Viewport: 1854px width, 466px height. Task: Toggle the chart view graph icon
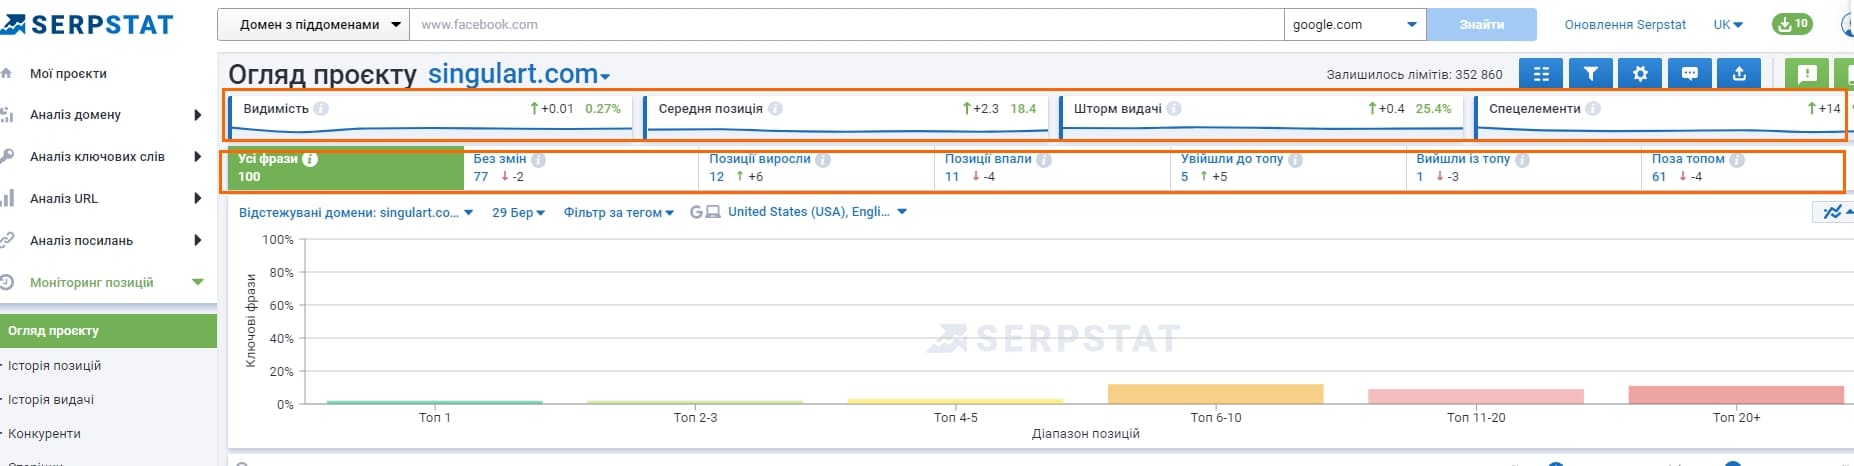pyautogui.click(x=1832, y=212)
